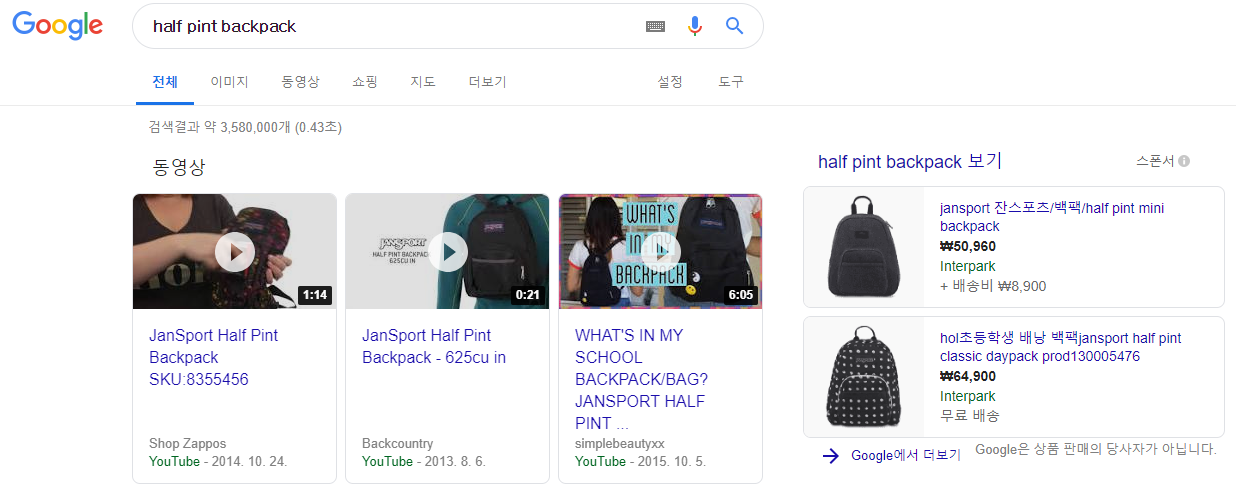This screenshot has width=1236, height=496.
Task: Click the magnifier search button
Action: [x=735, y=26]
